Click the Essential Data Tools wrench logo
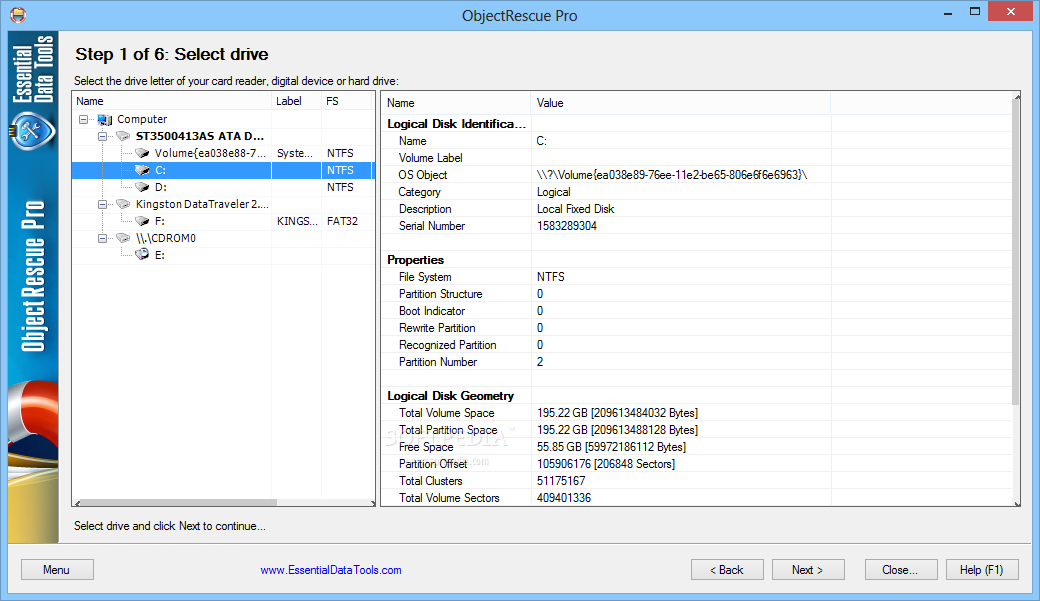The image size is (1040, 601). [x=31, y=131]
